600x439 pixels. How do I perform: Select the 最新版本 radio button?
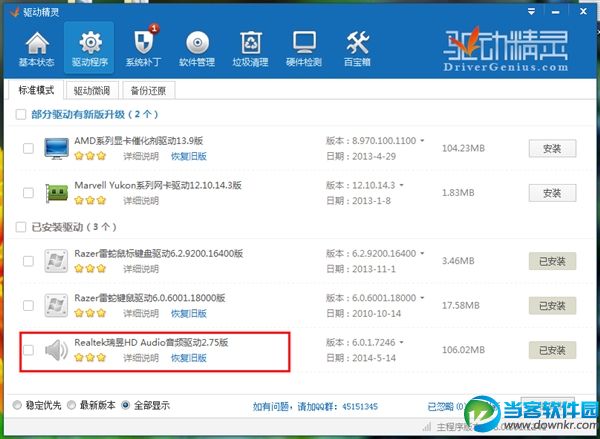click(72, 405)
